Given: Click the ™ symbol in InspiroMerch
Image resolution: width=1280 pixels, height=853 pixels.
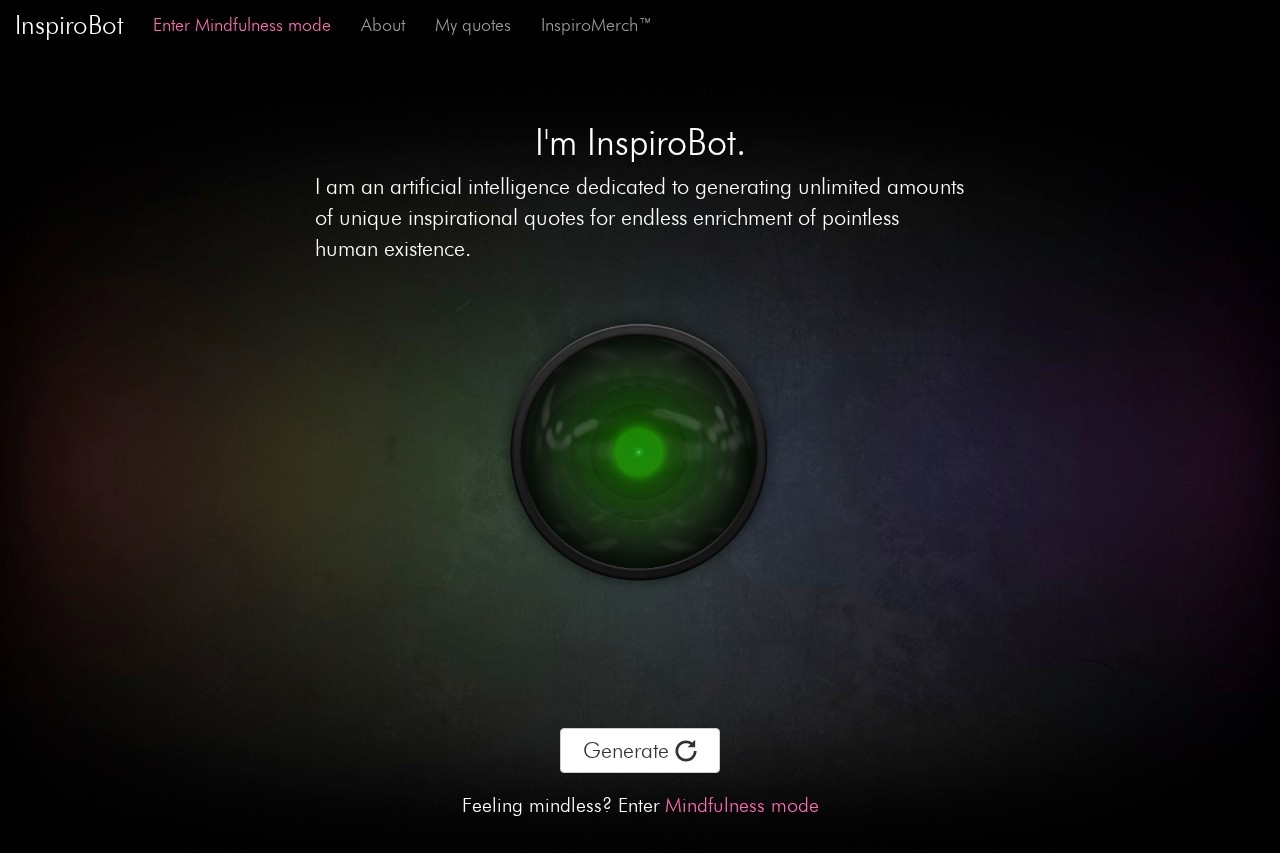Looking at the screenshot, I should [645, 22].
